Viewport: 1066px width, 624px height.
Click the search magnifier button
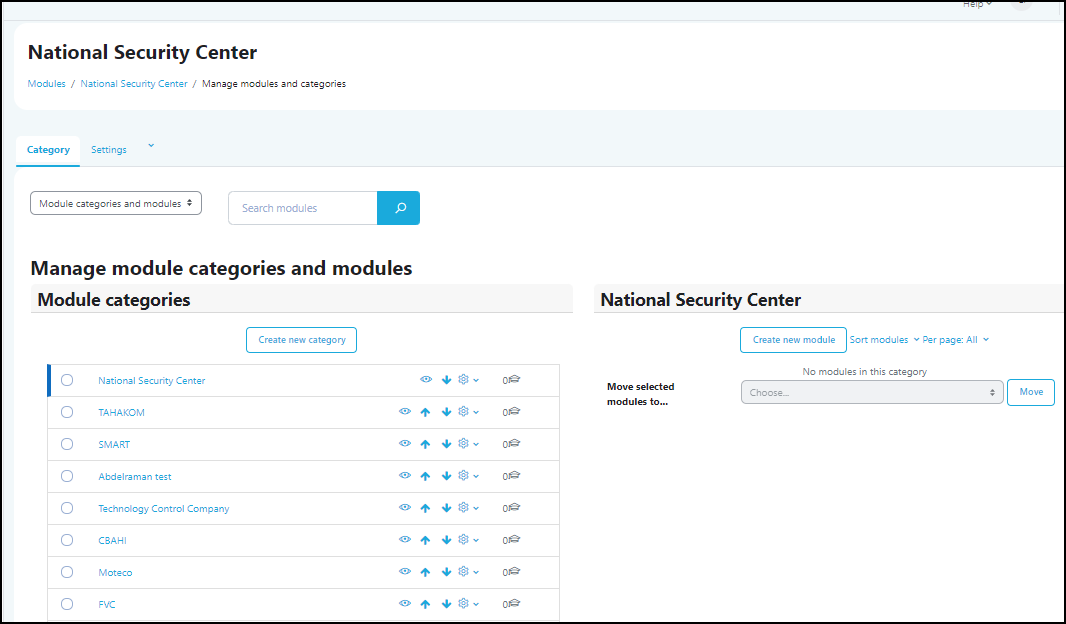pyautogui.click(x=398, y=208)
